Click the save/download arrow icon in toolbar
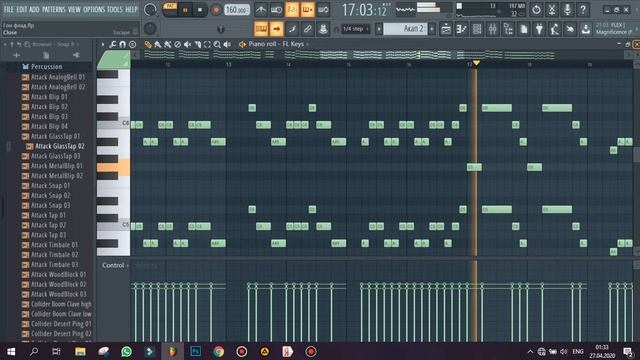The width and height of the screenshot is (640, 360). click(x=586, y=29)
